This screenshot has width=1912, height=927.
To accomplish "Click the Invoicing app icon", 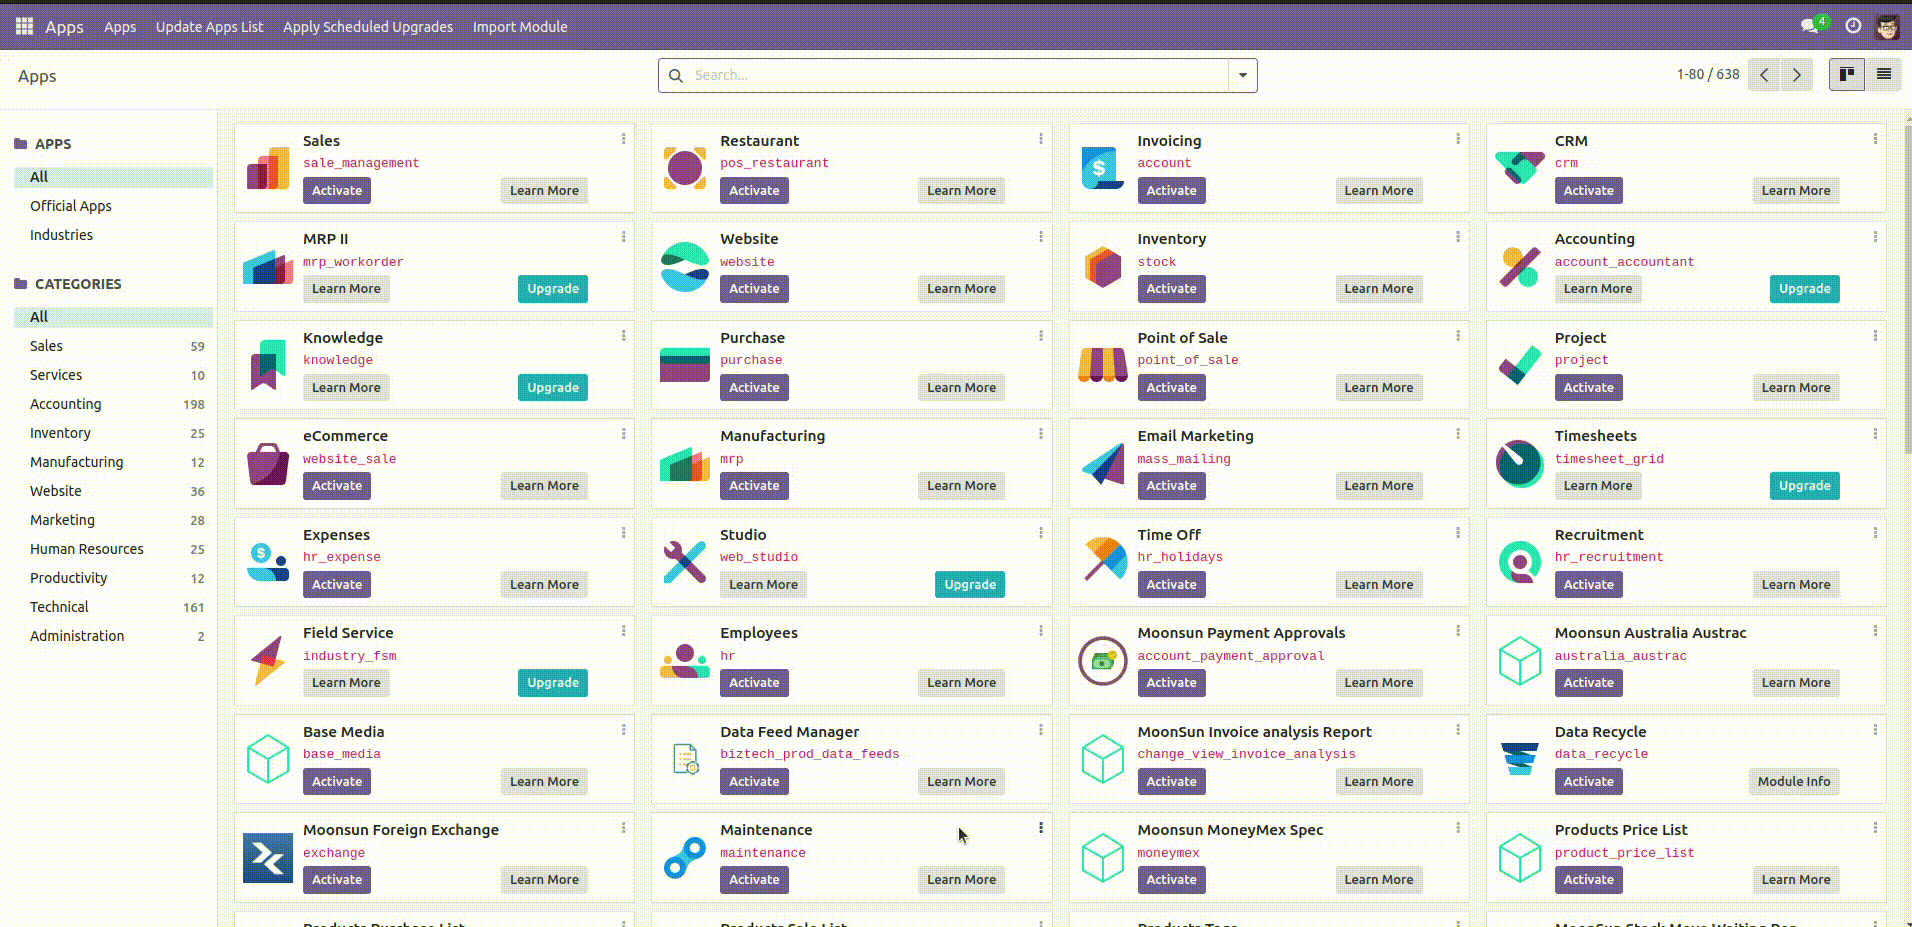I will coord(1102,168).
